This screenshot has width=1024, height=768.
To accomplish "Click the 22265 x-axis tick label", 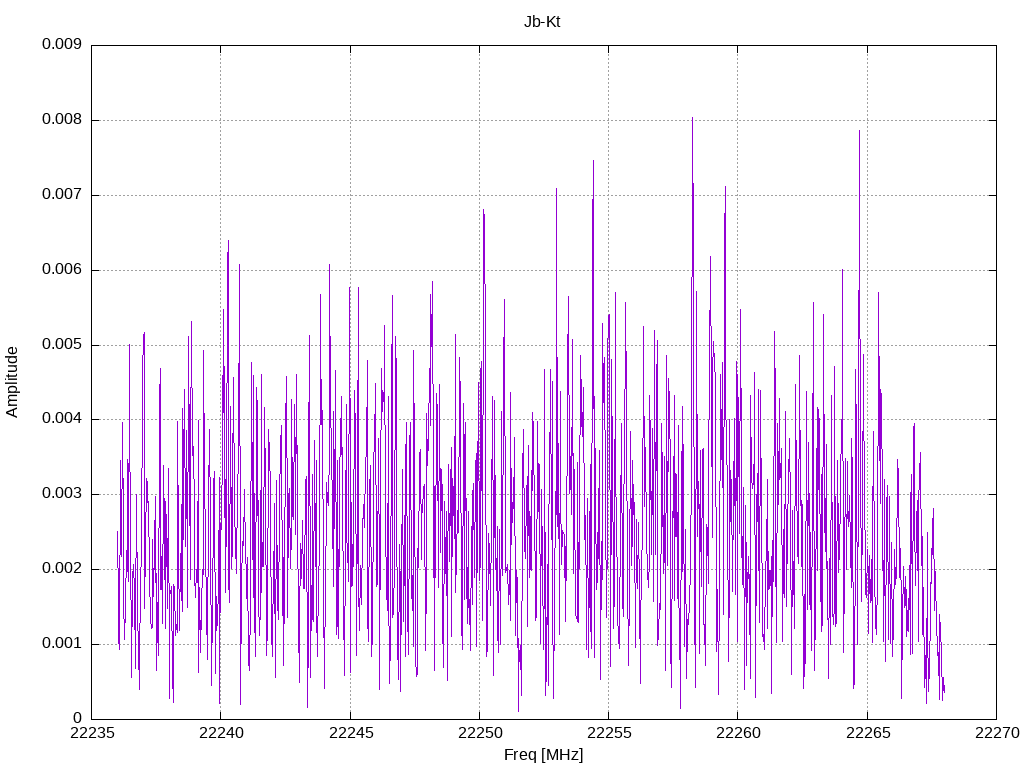I will [868, 733].
